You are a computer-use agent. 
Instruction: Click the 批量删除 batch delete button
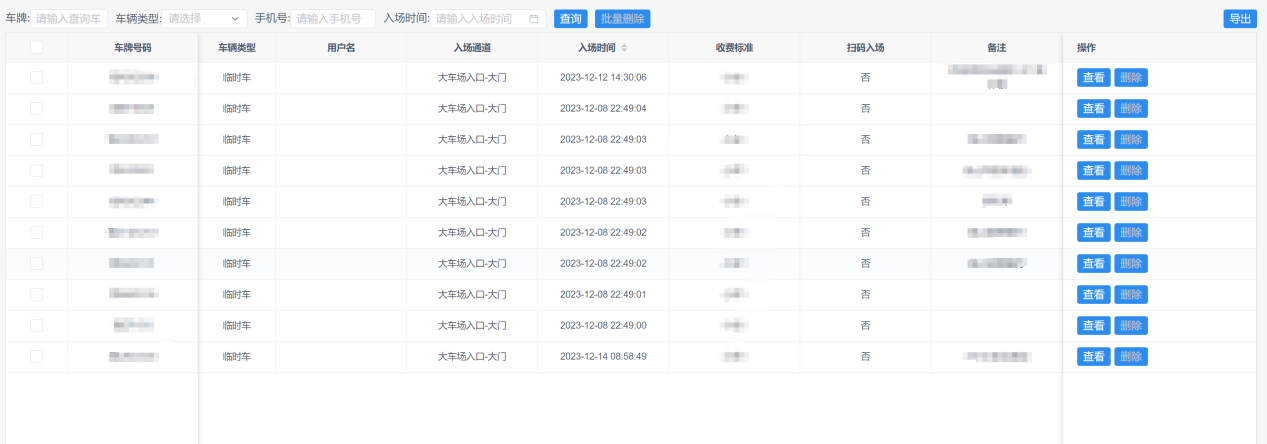(x=622, y=18)
